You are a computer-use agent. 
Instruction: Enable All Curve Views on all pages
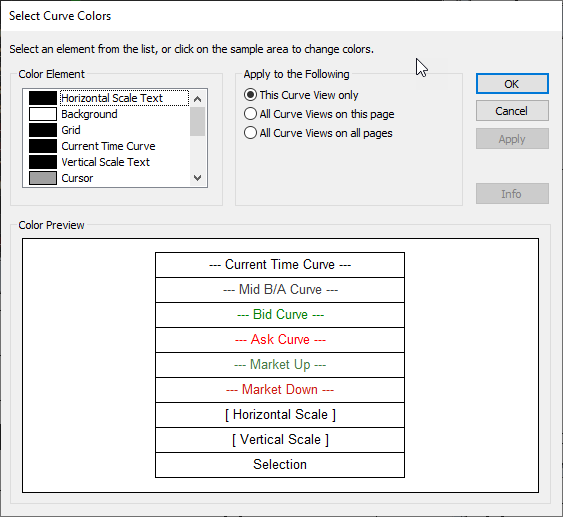click(318, 133)
